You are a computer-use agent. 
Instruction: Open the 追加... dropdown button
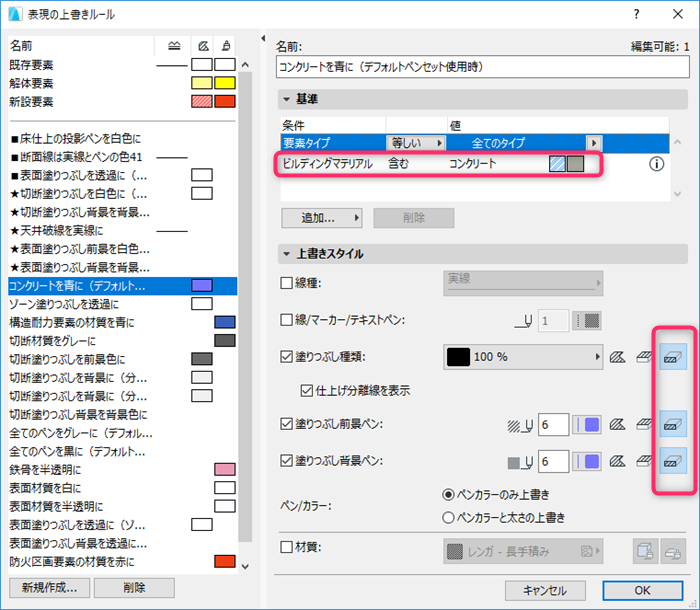click(x=321, y=218)
